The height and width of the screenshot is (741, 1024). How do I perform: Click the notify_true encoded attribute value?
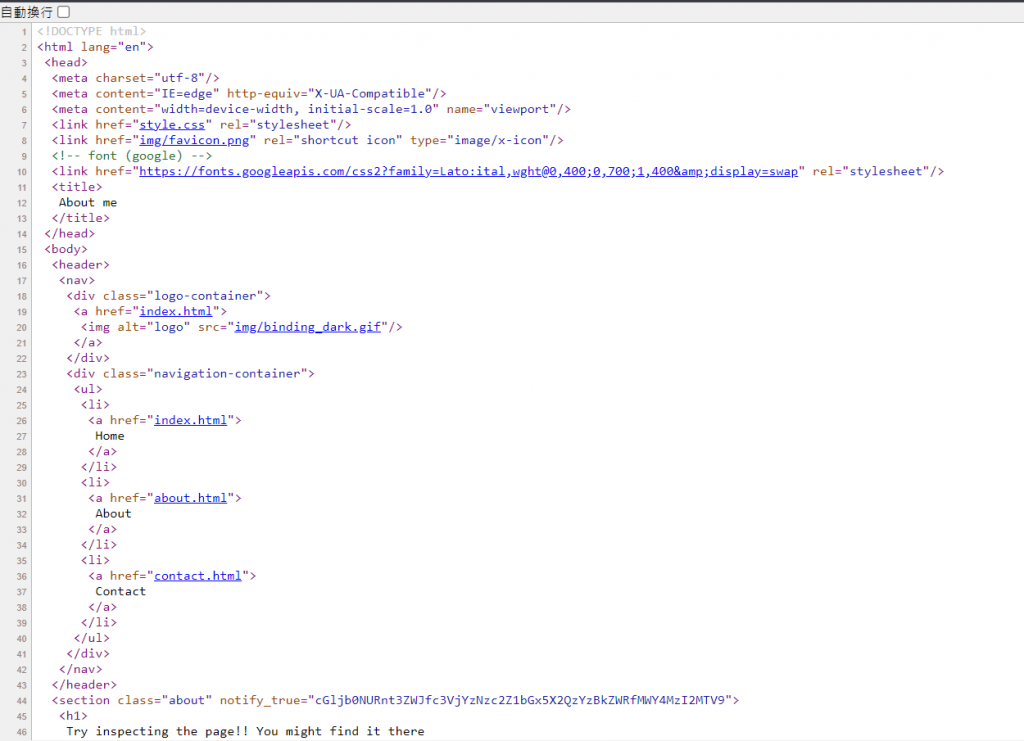coord(520,700)
